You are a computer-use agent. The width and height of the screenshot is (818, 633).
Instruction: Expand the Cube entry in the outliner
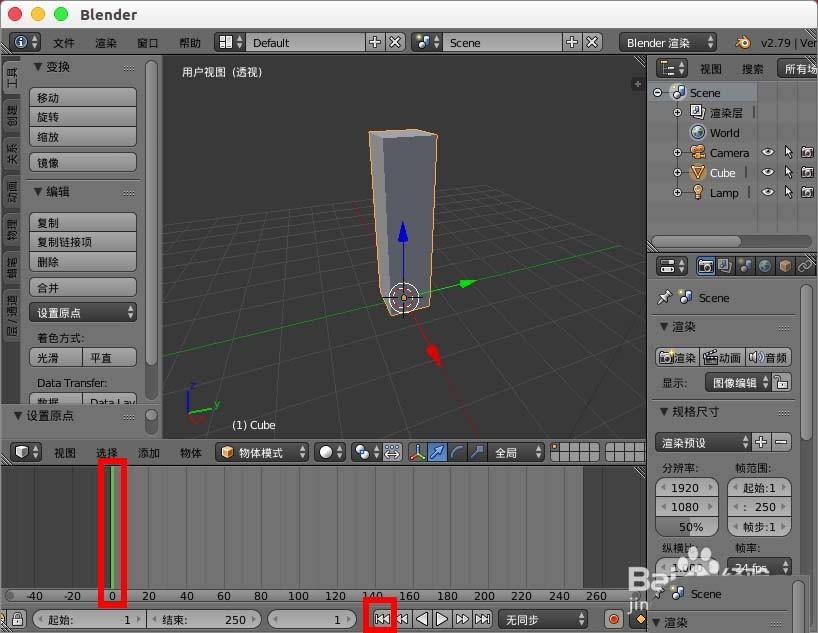[677, 172]
